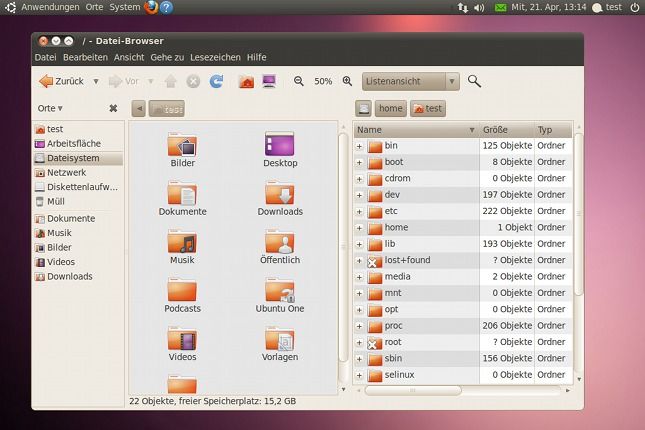Open the Firefox launcher in top panel
This screenshot has height=430, width=645.
click(x=151, y=7)
